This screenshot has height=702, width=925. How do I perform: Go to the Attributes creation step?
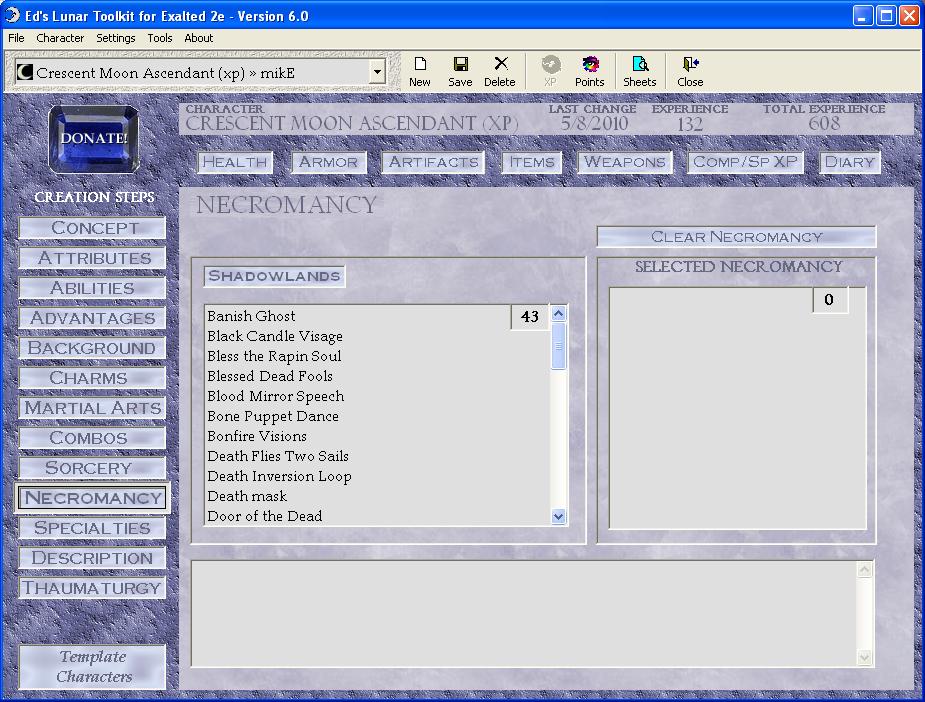(x=93, y=258)
